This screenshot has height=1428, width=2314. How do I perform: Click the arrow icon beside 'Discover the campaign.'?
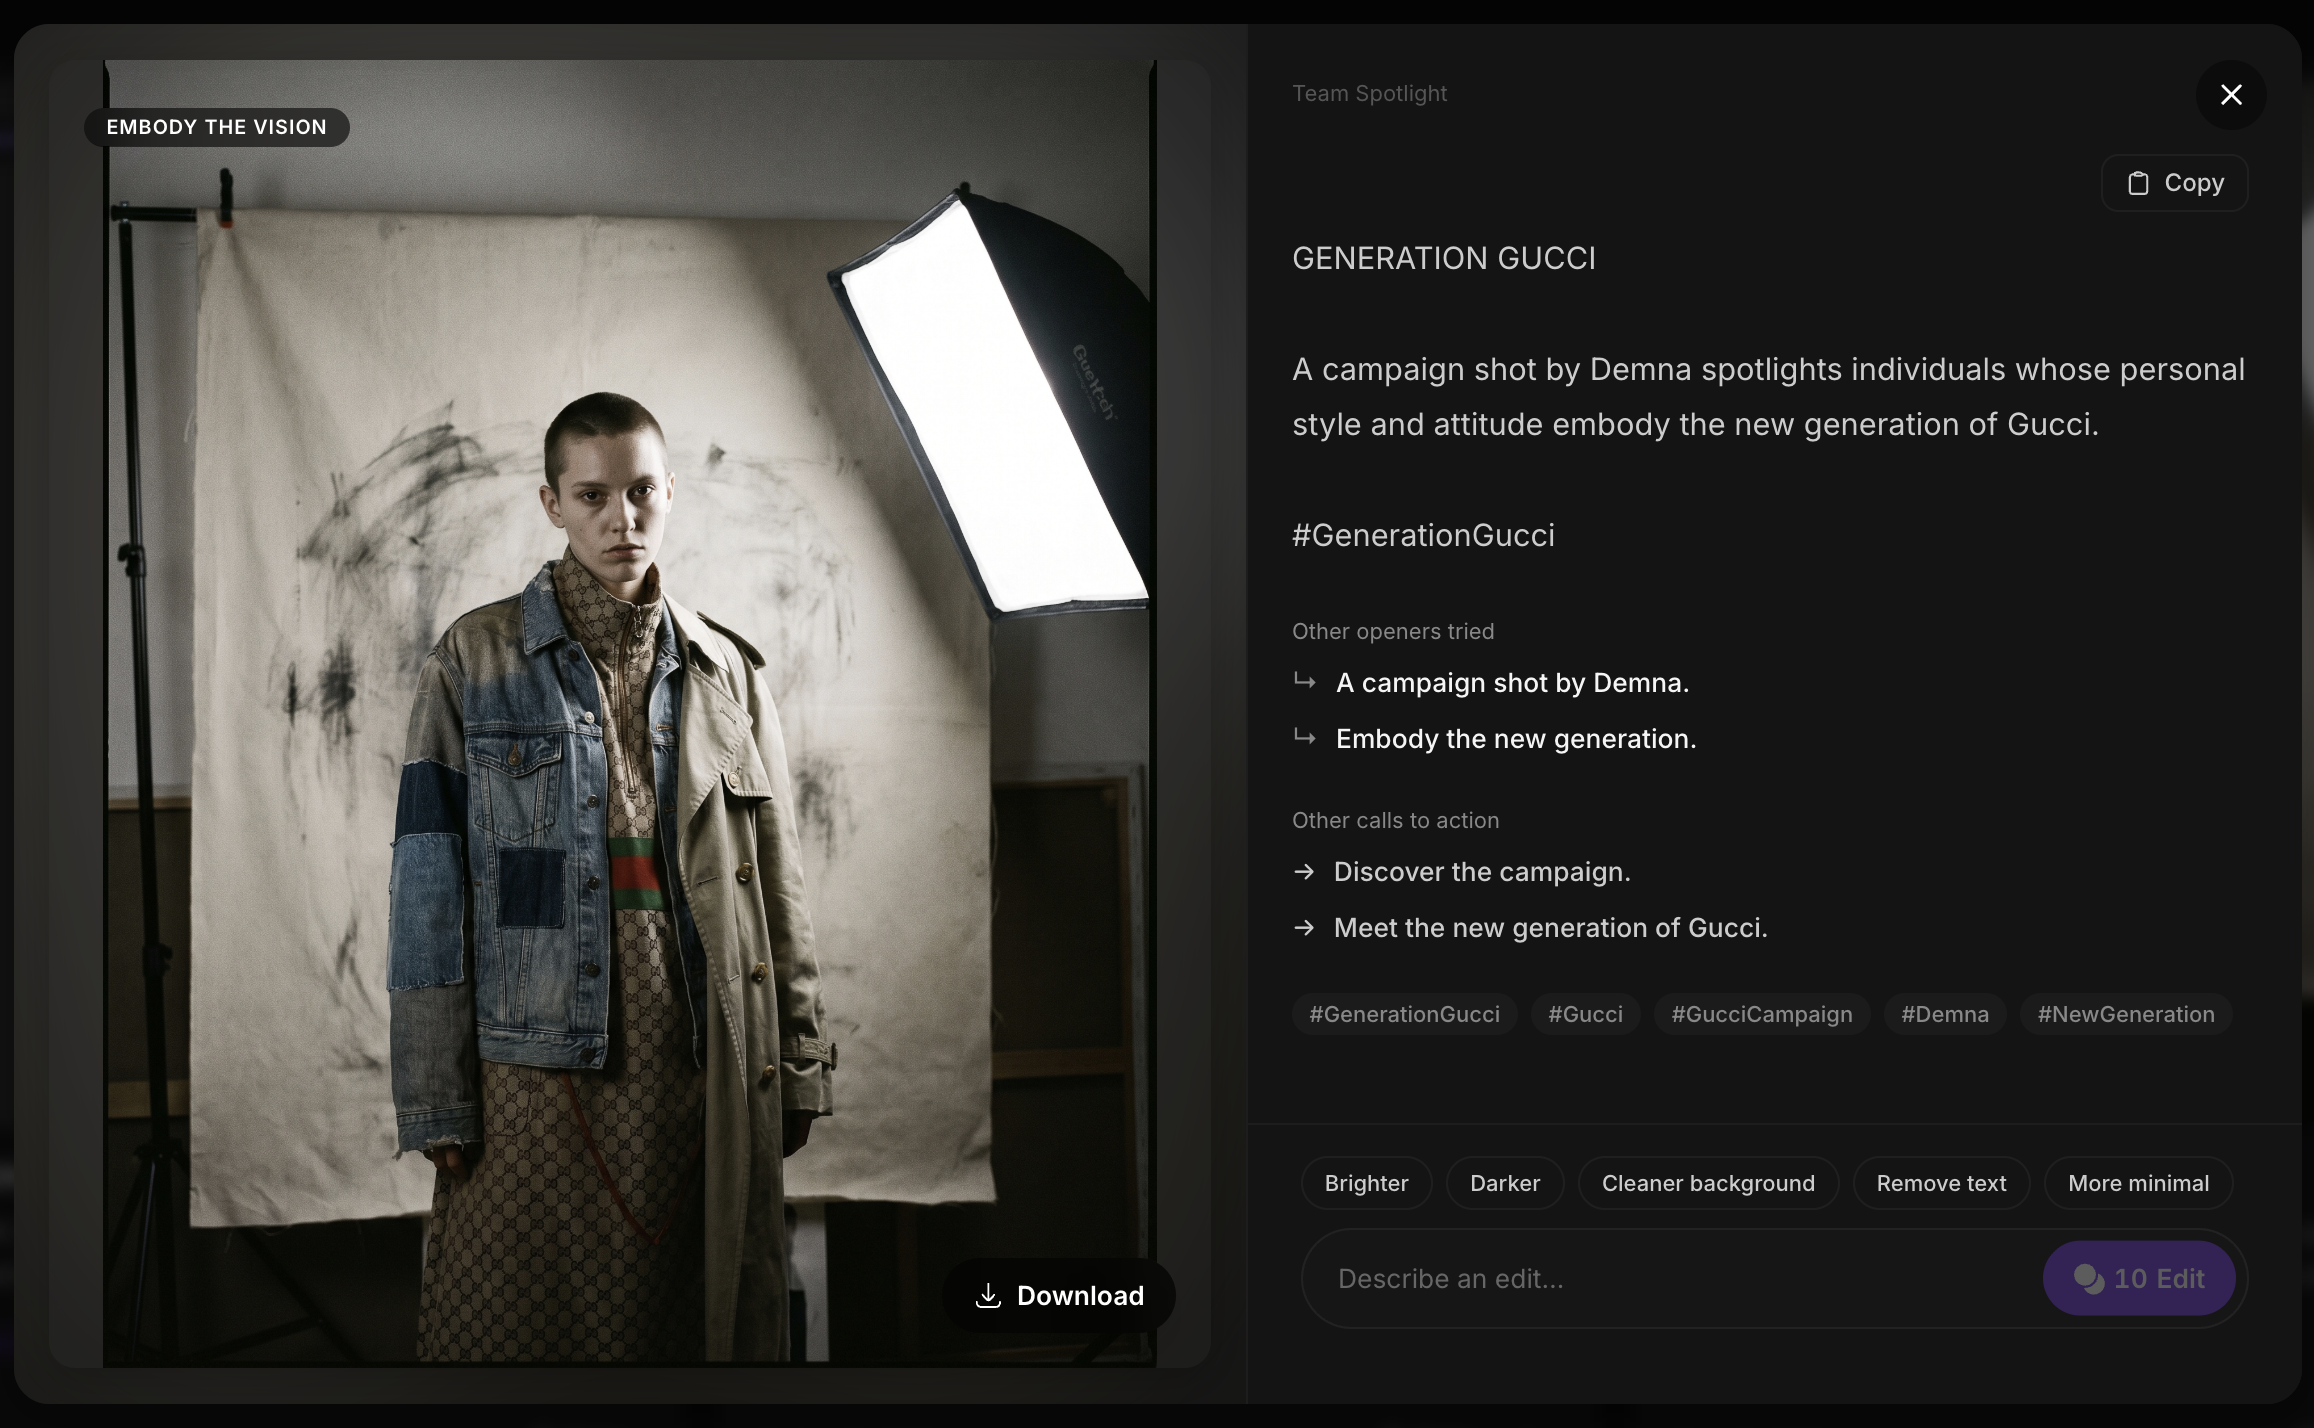[x=1304, y=872]
